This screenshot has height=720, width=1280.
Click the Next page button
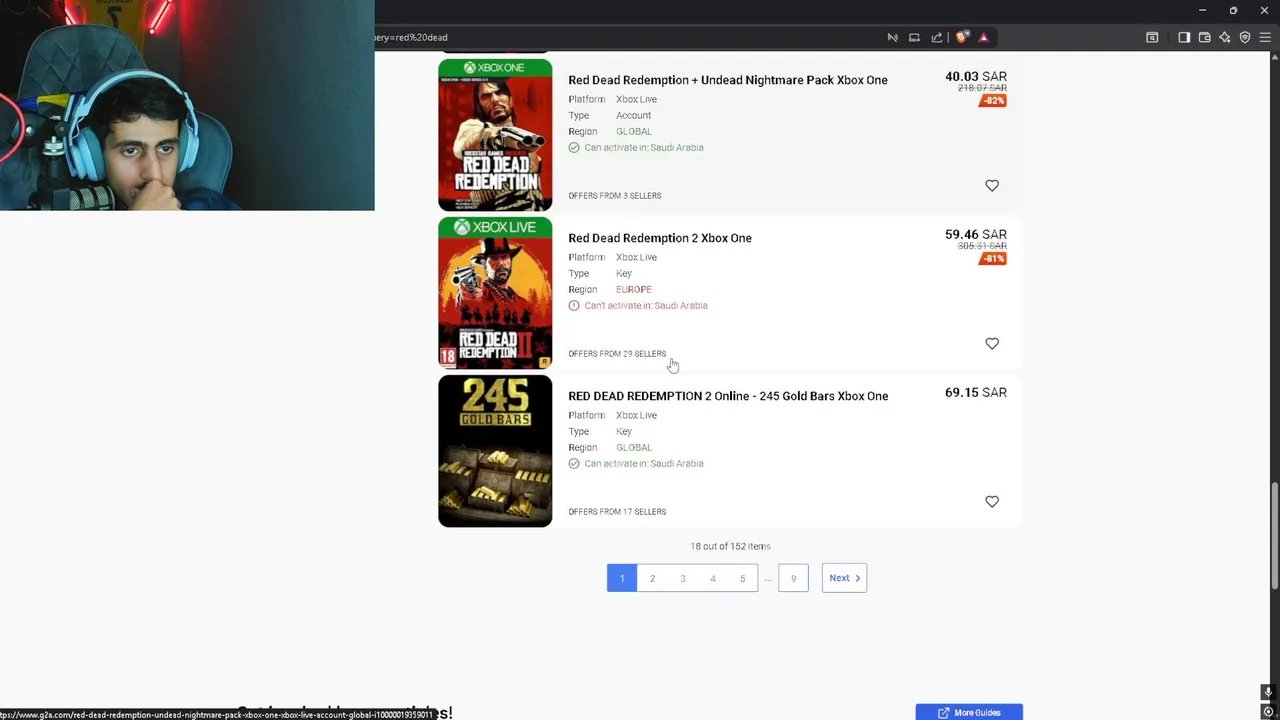844,578
